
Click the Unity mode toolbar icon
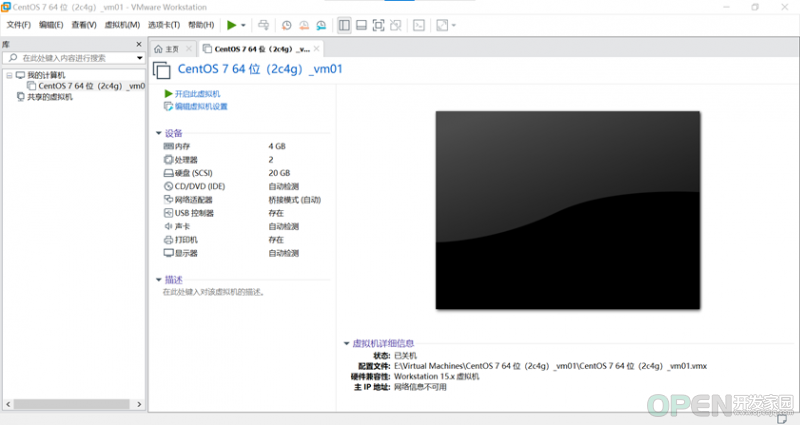click(395, 25)
